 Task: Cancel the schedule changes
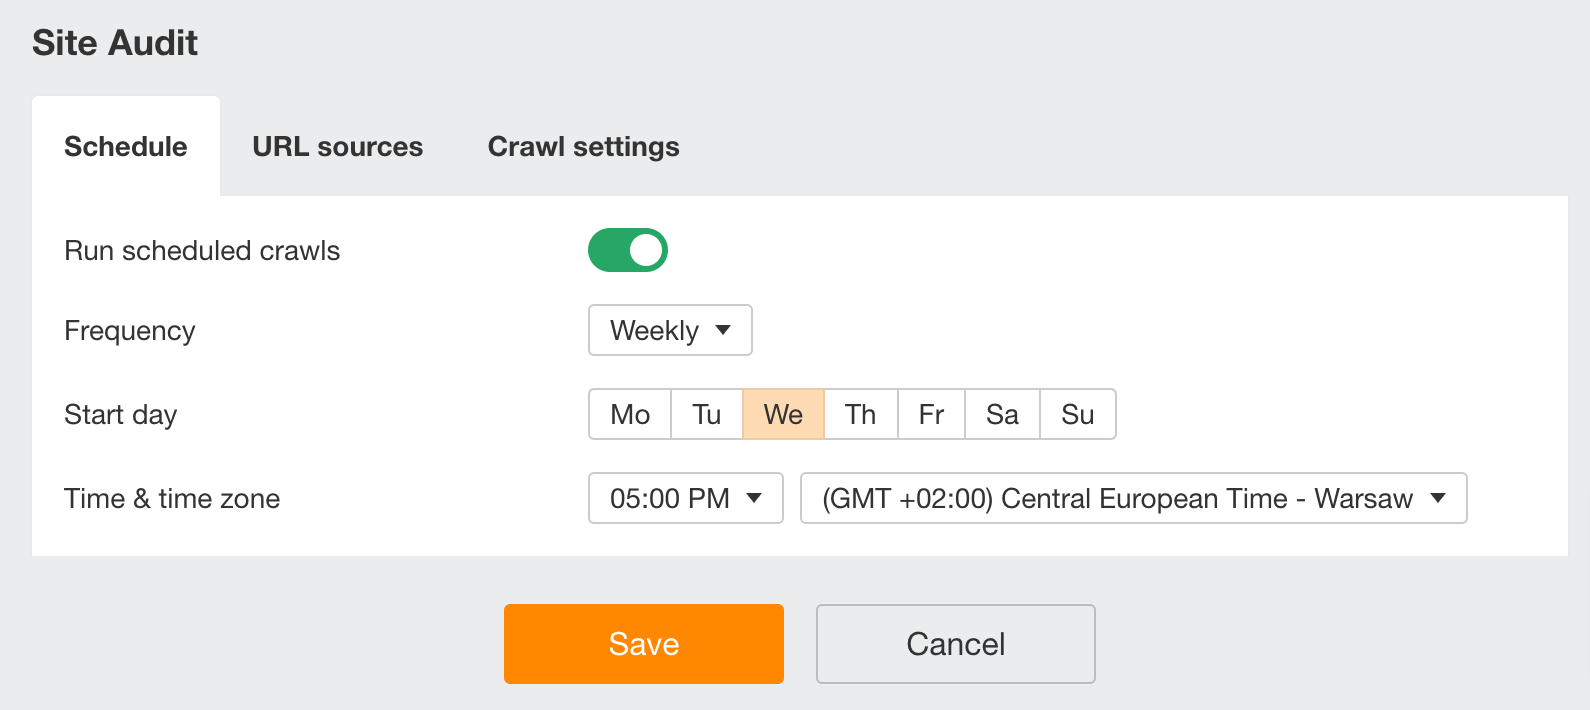[x=955, y=643]
